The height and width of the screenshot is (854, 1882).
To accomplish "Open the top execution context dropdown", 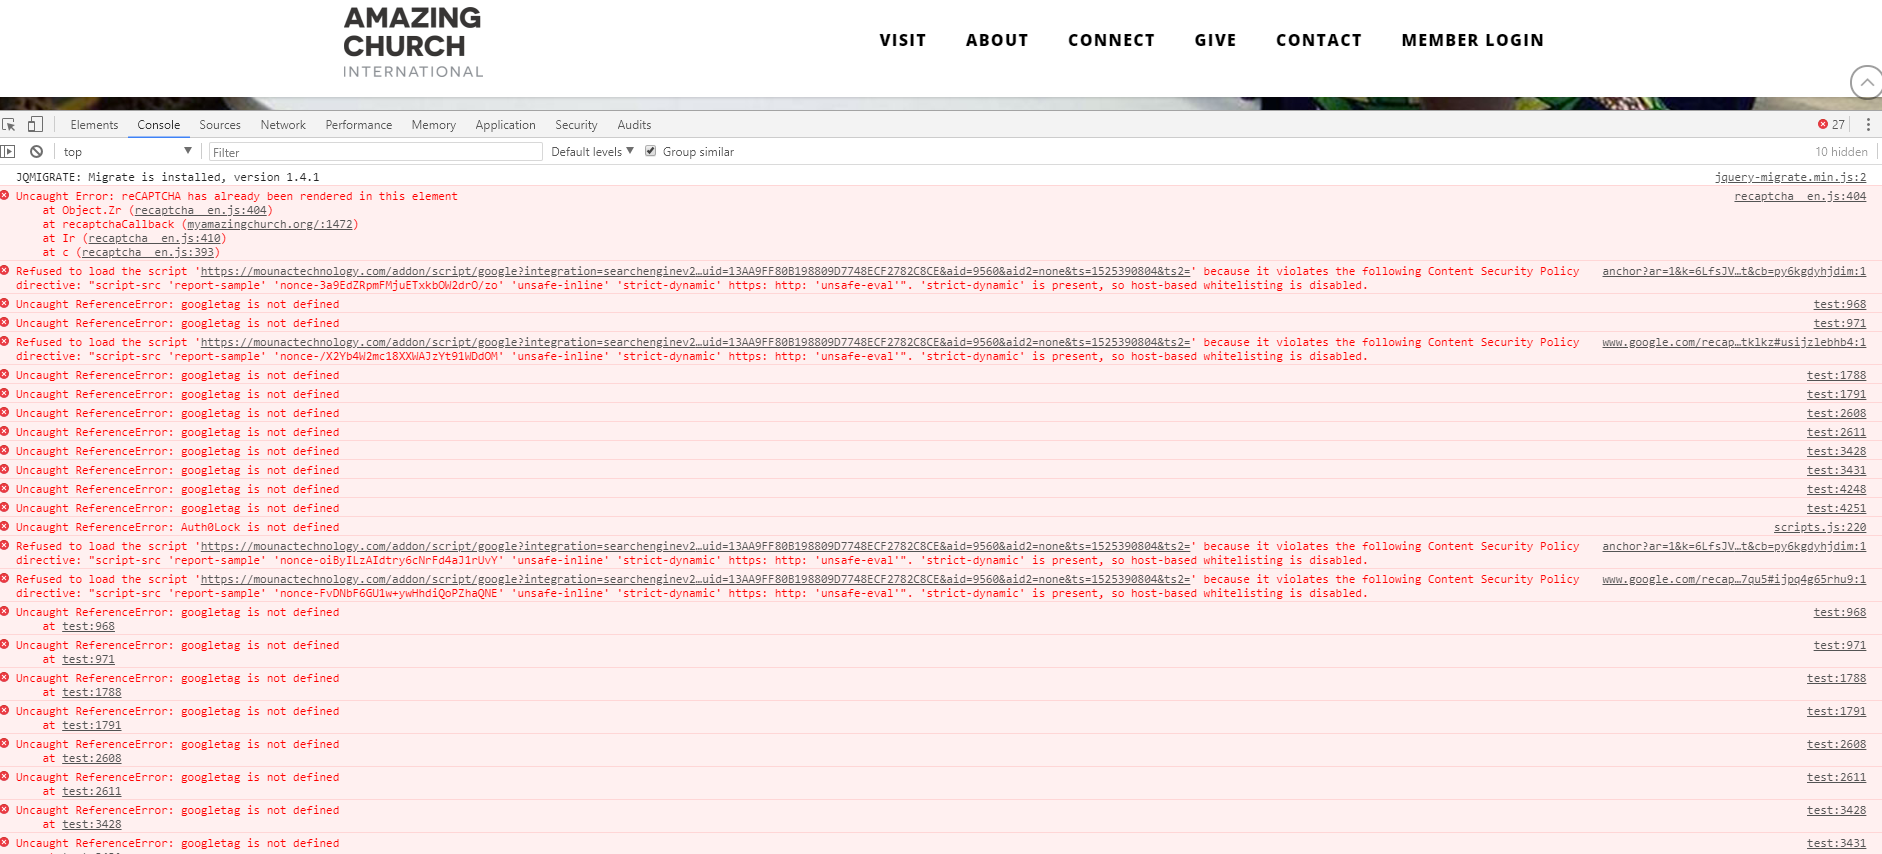I will [127, 152].
